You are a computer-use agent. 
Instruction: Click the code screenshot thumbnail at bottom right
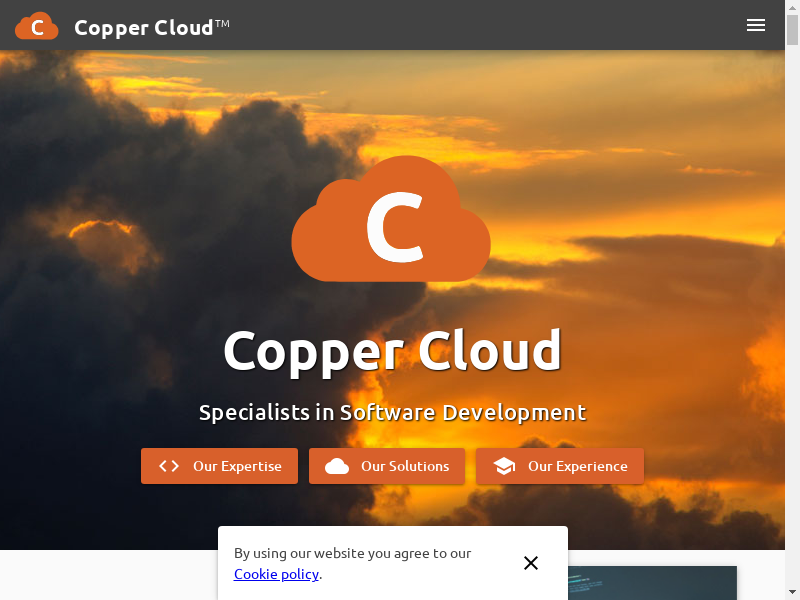652,583
